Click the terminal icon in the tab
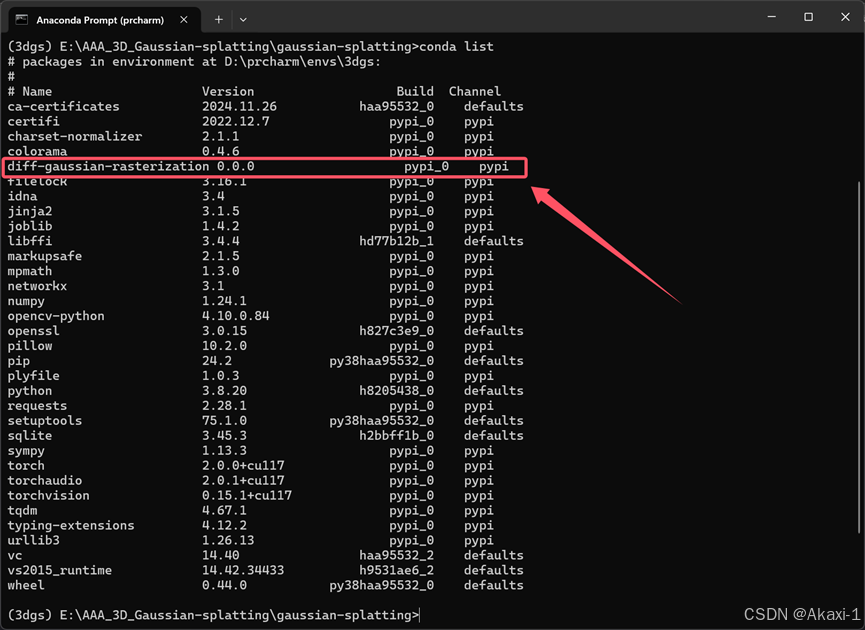 click(x=22, y=20)
